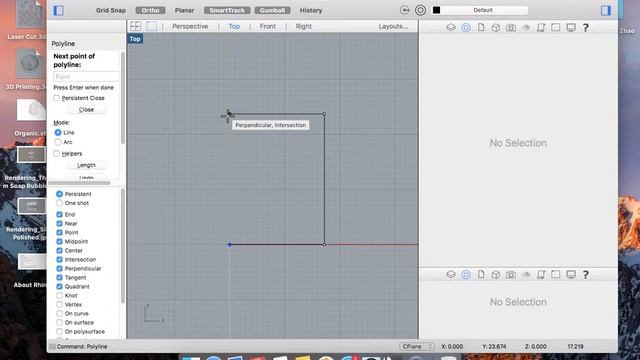Click the command options horizontal scrollbar
Image resolution: width=640 pixels, height=360 pixels.
point(80,183)
